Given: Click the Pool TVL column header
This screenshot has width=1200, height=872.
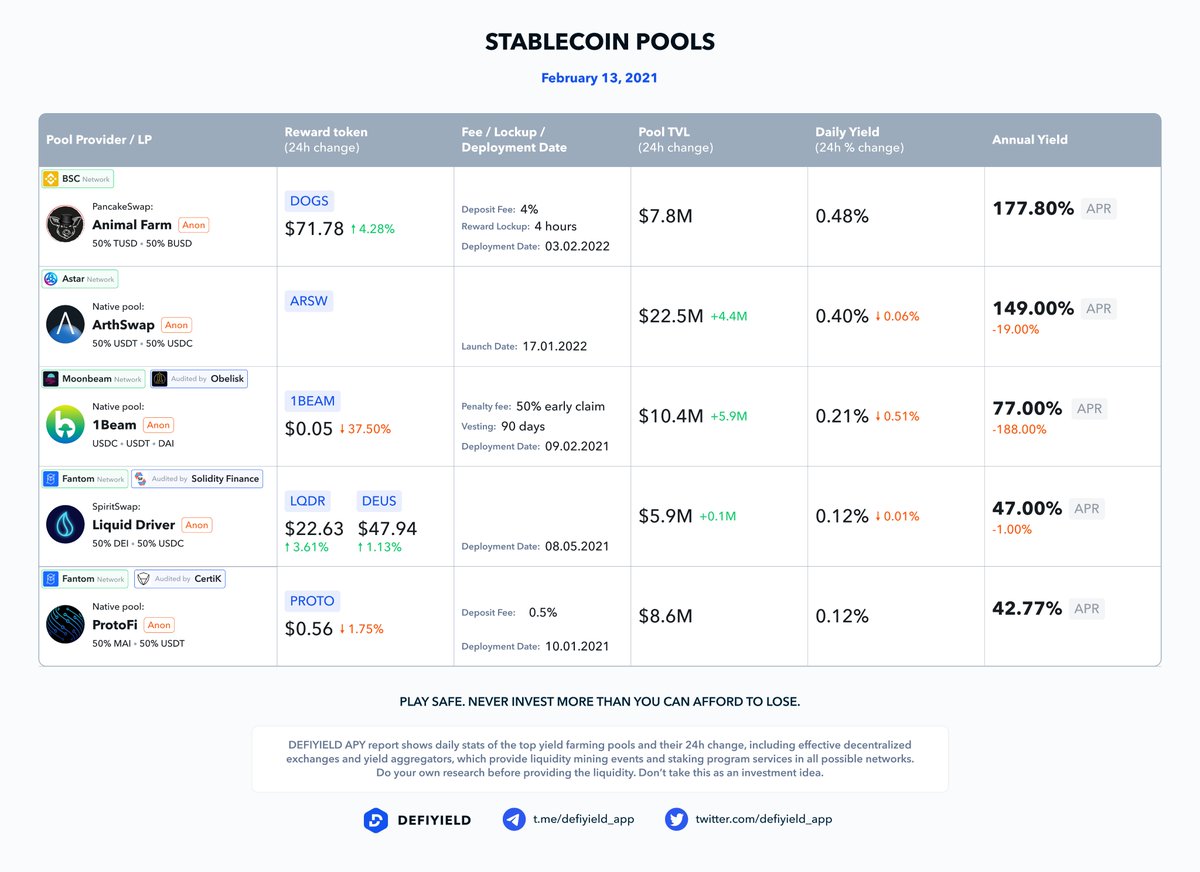Looking at the screenshot, I should tap(675, 139).
